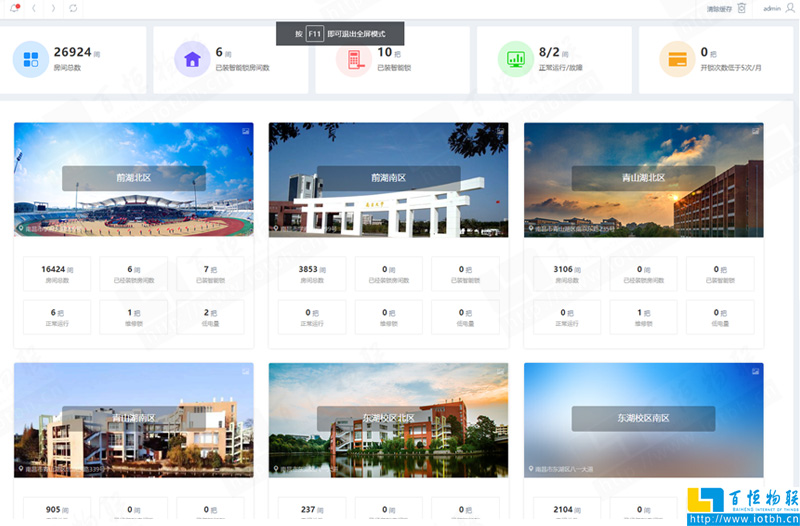The image size is (800, 526).
Task: Click the 16424 room total cell
Action: [57, 274]
